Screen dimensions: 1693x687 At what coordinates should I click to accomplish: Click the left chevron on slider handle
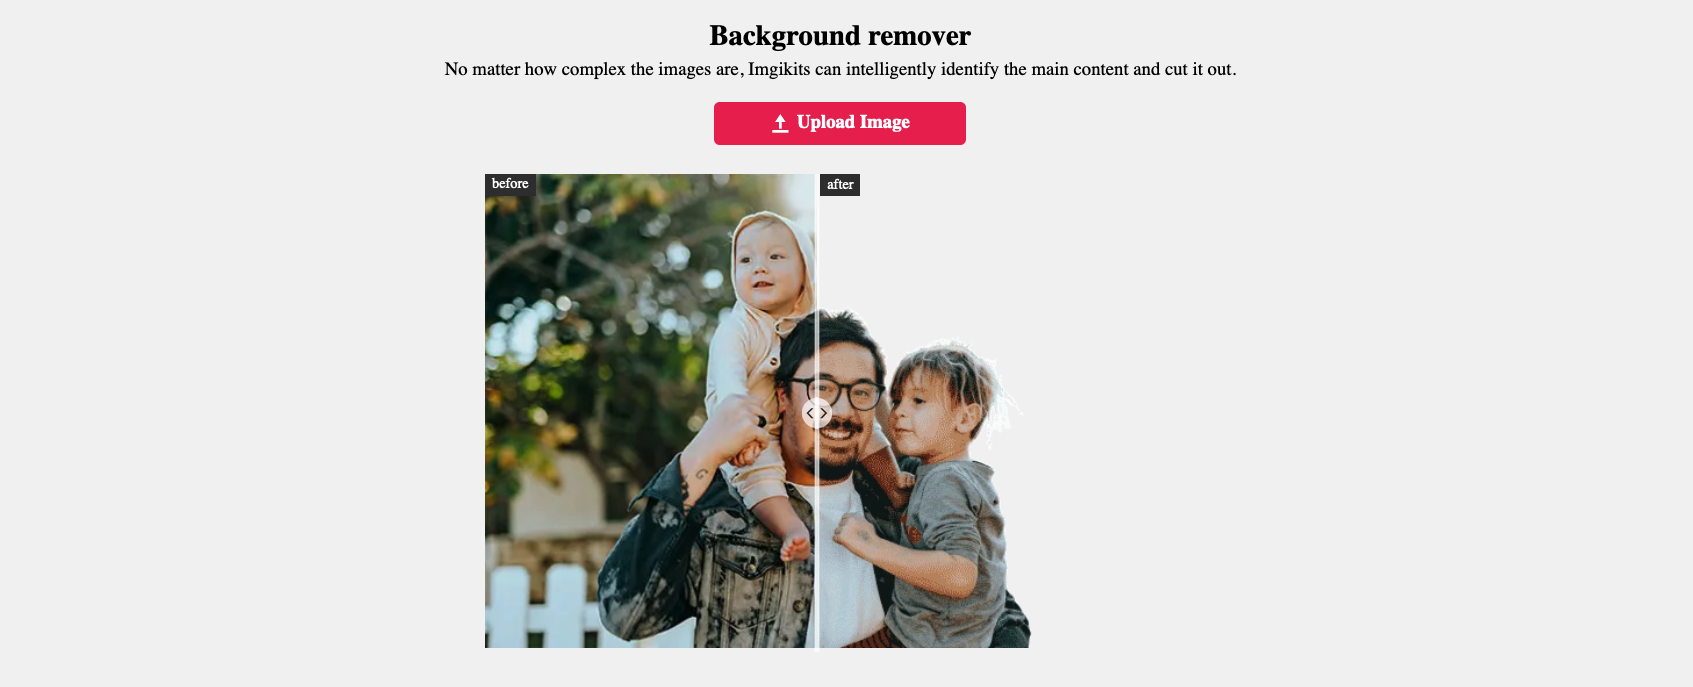810,413
